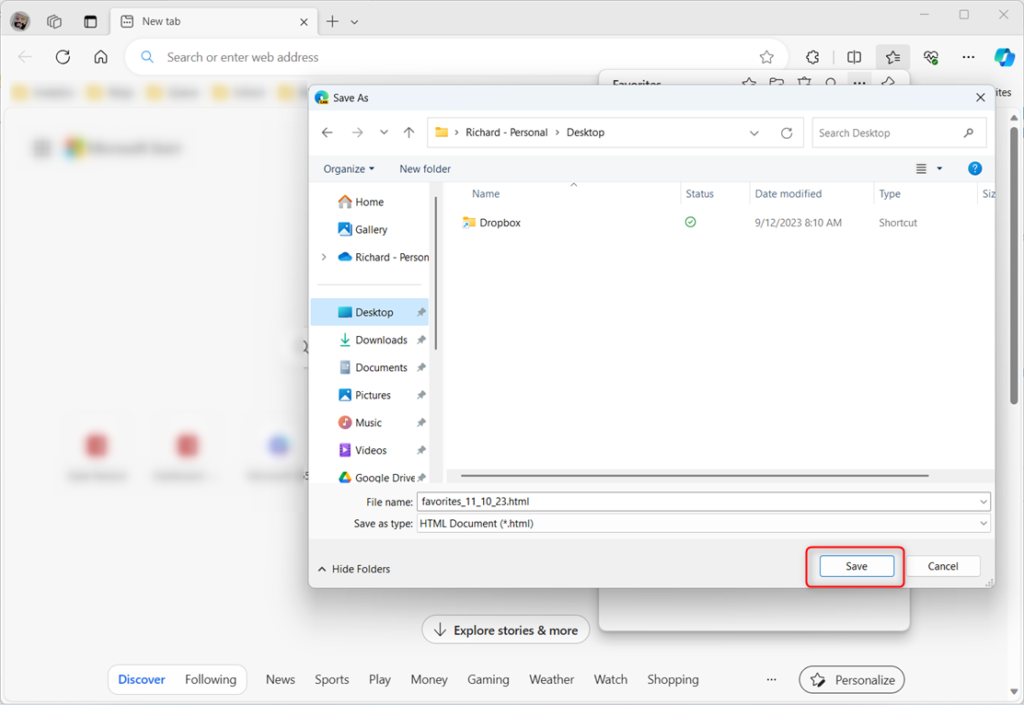Go to the Edge Home page
Viewport: 1024px width, 705px height.
pyautogui.click(x=101, y=57)
